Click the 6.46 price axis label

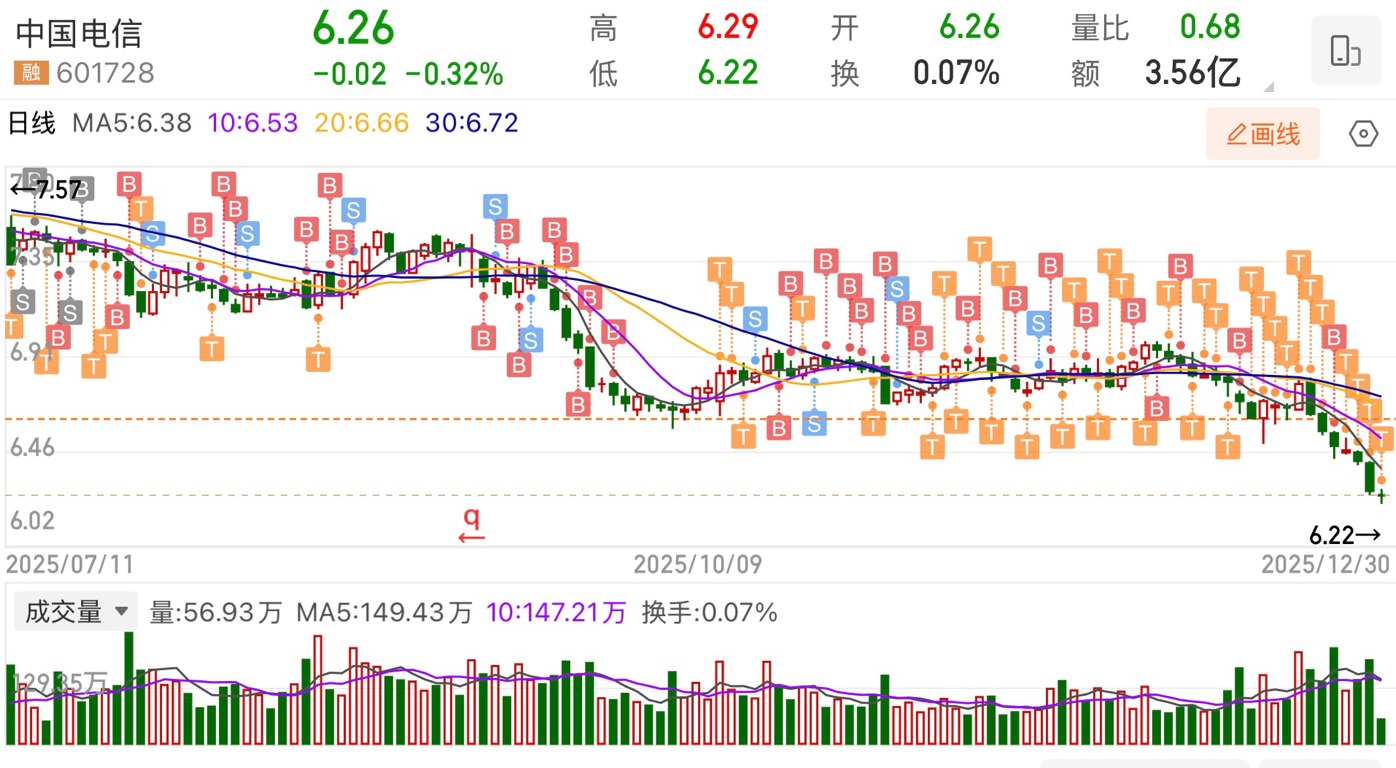33,449
